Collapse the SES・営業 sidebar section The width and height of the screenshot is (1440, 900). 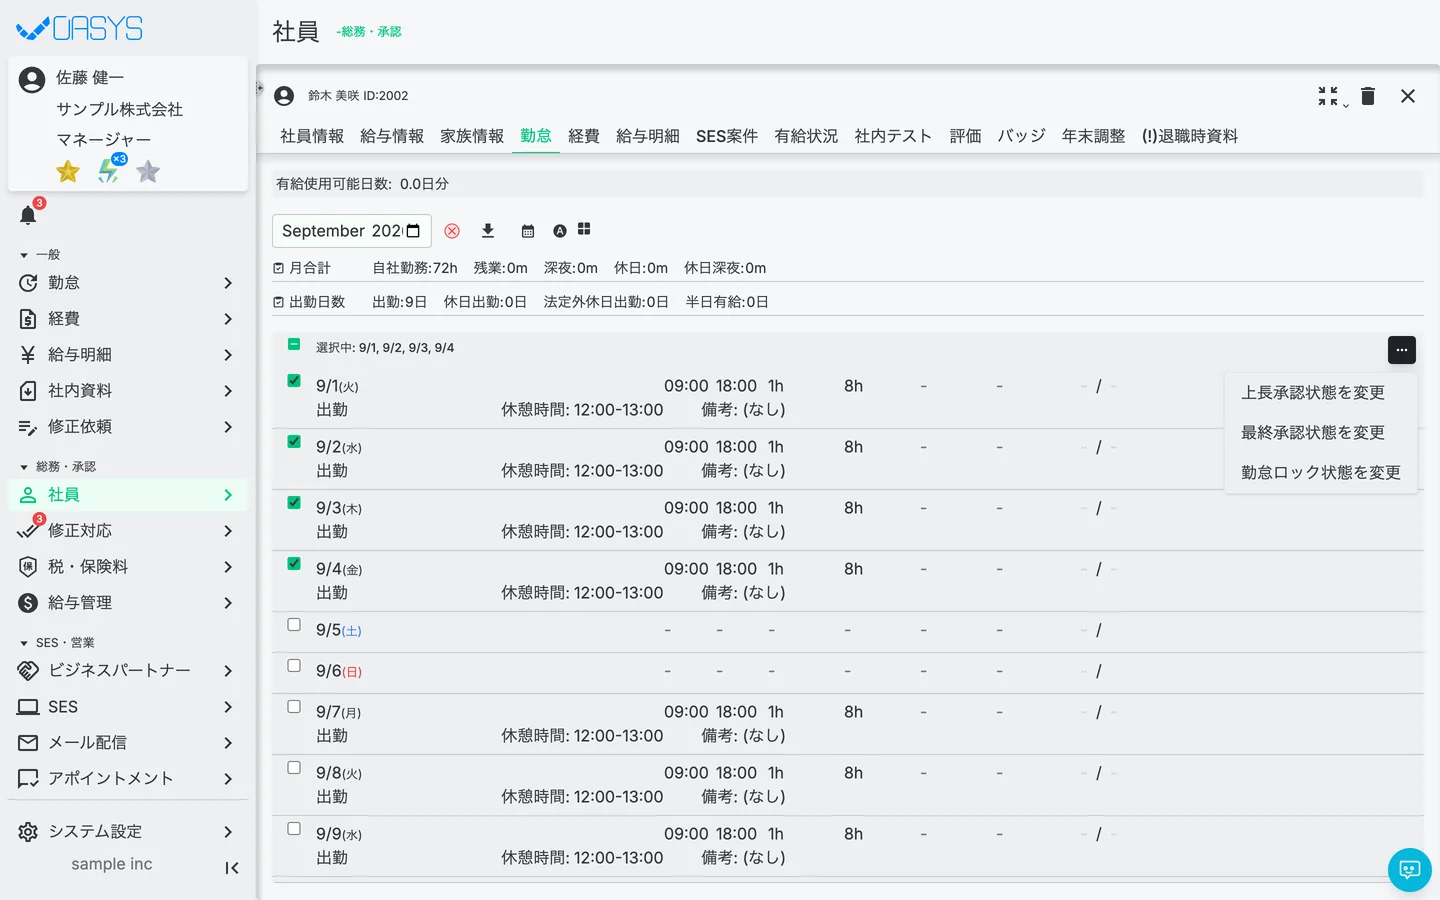tap(58, 643)
